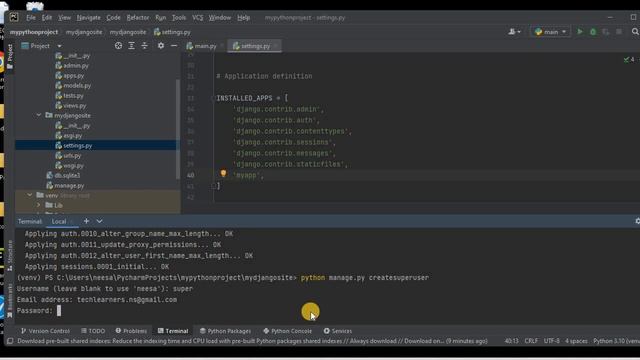Click the yellow lightbulb intention icon
This screenshot has width=640, height=360.
point(223,173)
